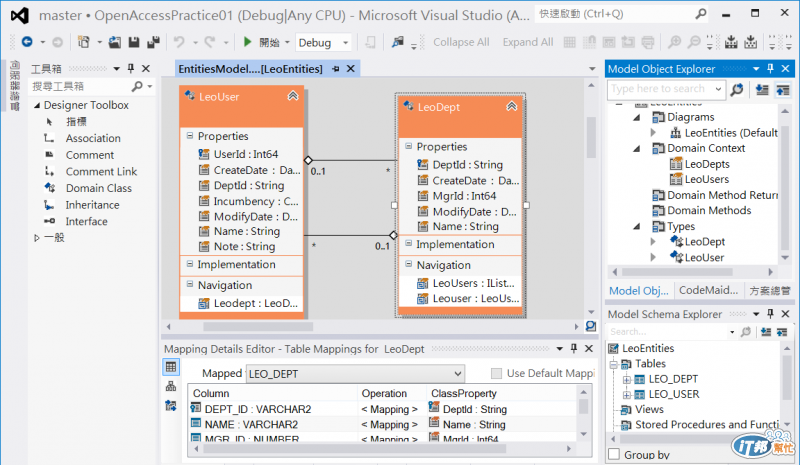Click the Undo toolbar icon
Viewport: 800px width, 465px height.
tap(179, 42)
